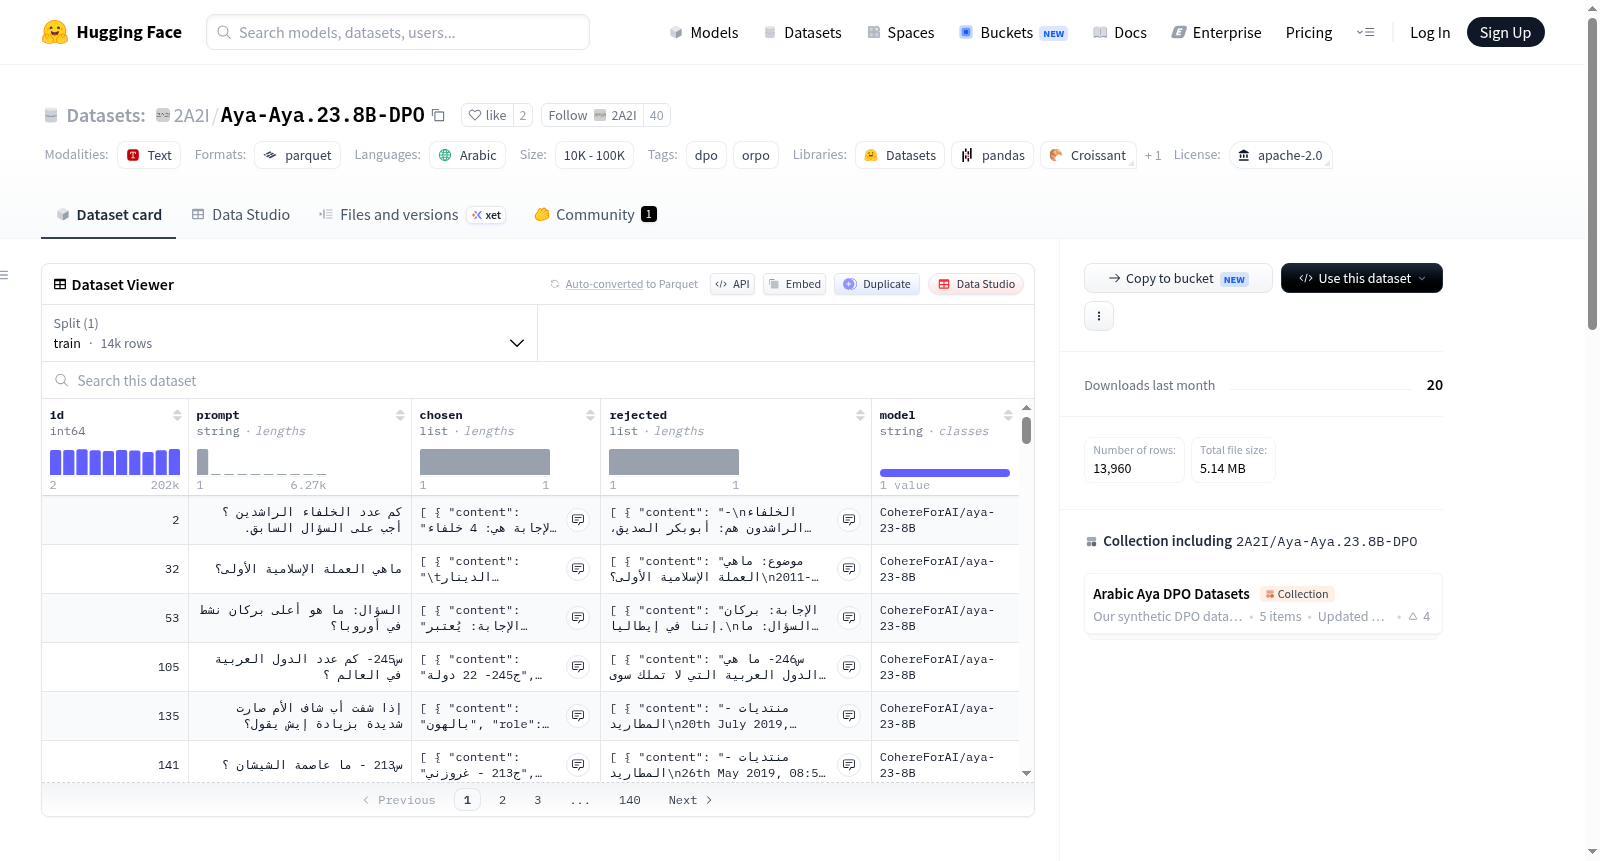Expand the Split train dropdown

tap(289, 333)
